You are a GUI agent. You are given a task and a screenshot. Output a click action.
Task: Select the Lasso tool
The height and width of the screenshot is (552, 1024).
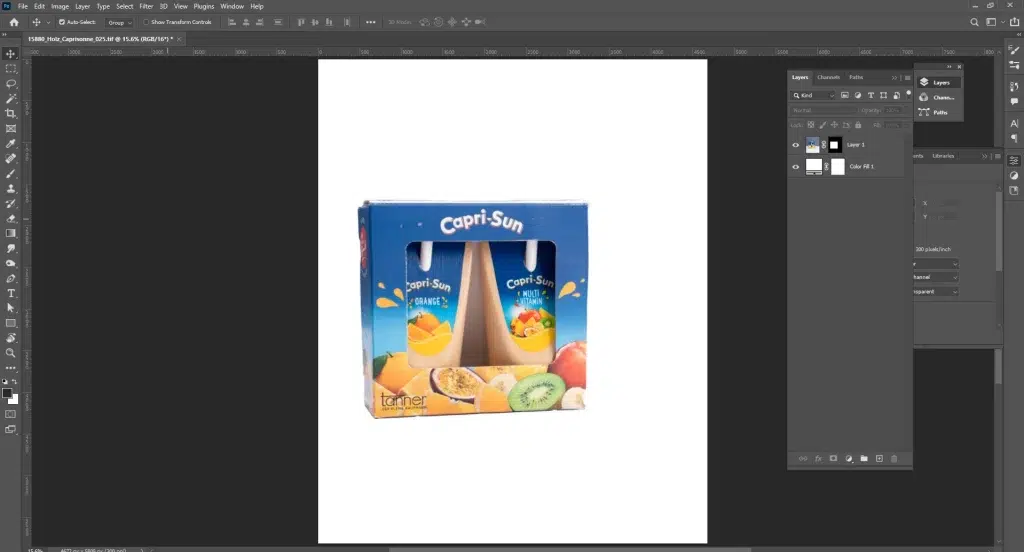click(x=10, y=84)
